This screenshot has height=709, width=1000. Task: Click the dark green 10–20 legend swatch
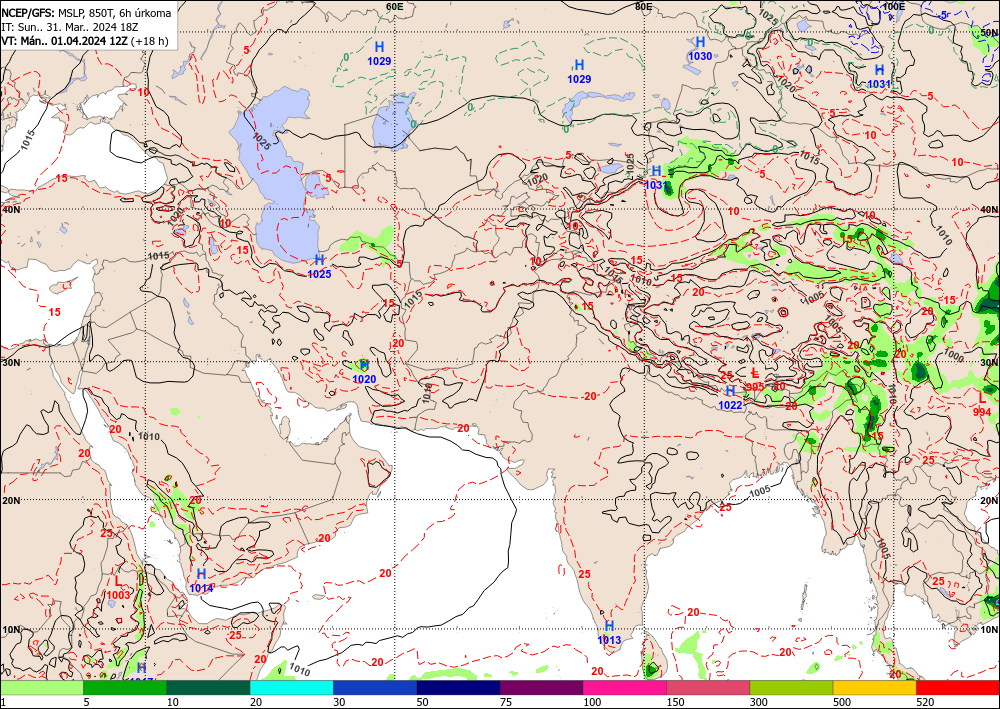[x=208, y=687]
